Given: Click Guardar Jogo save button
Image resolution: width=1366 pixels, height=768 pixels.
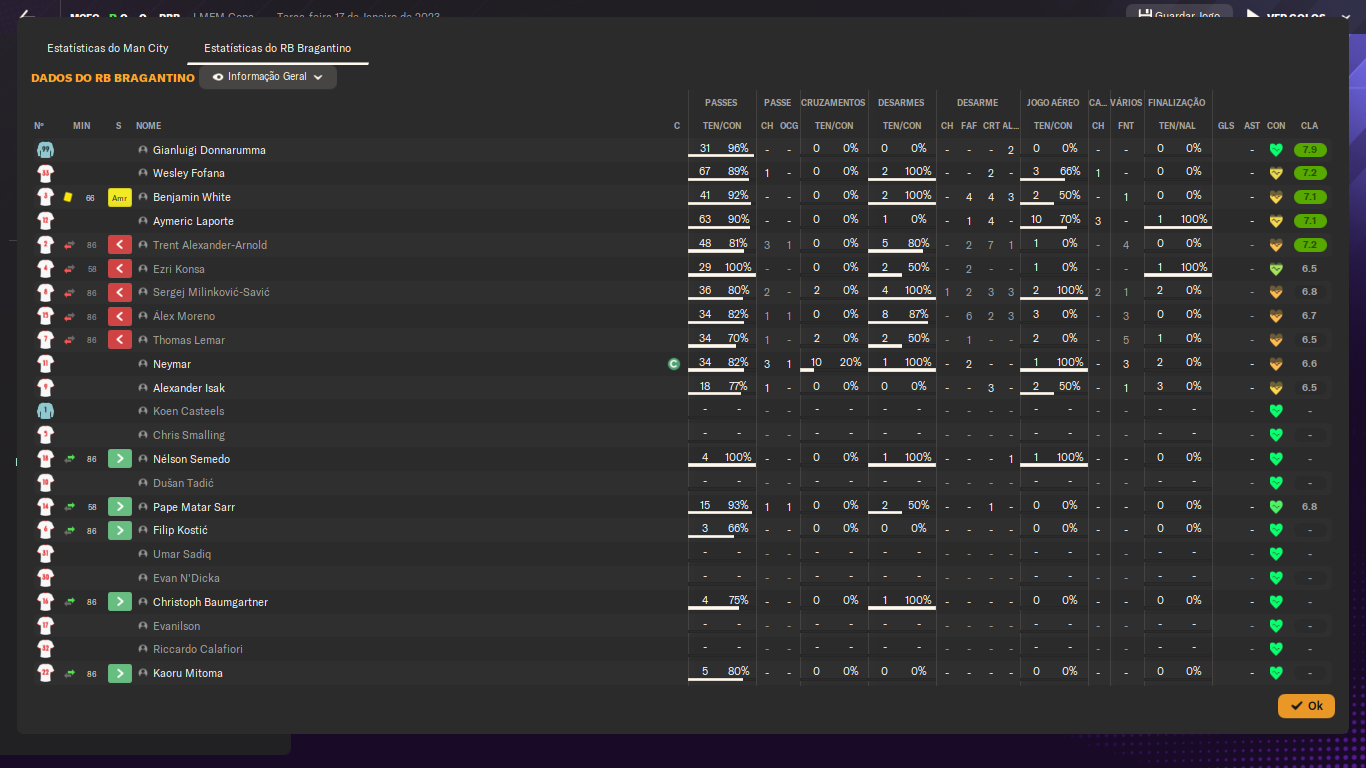Looking at the screenshot, I should pos(1179,16).
